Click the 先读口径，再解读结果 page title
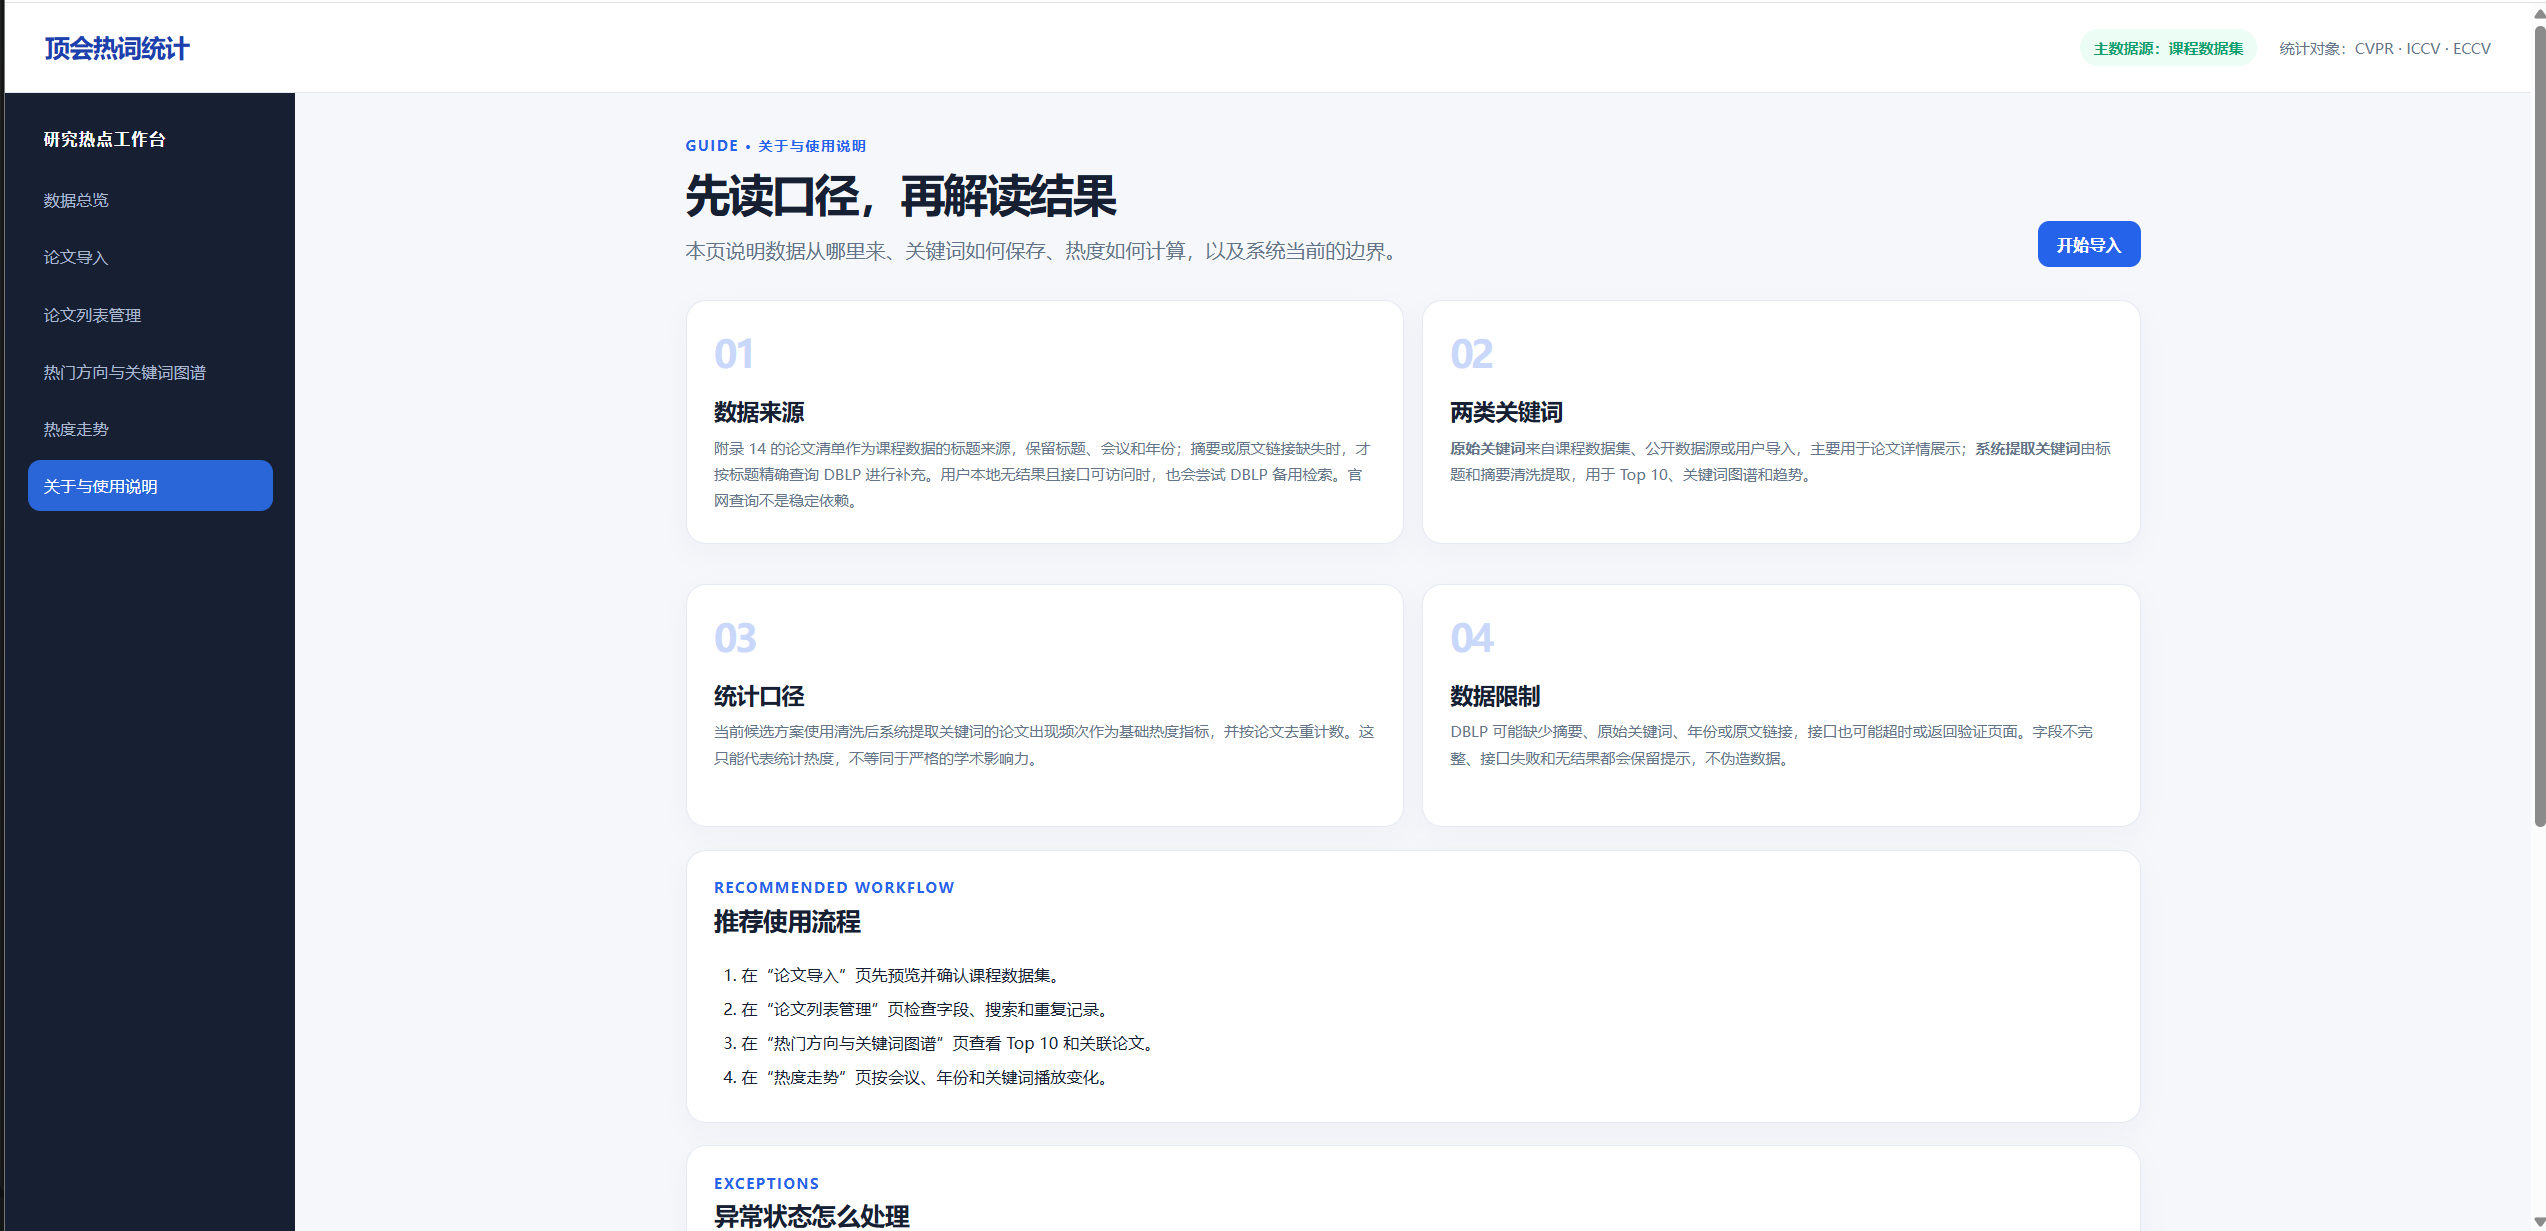Viewport: 2546px width, 1231px height. [x=900, y=196]
